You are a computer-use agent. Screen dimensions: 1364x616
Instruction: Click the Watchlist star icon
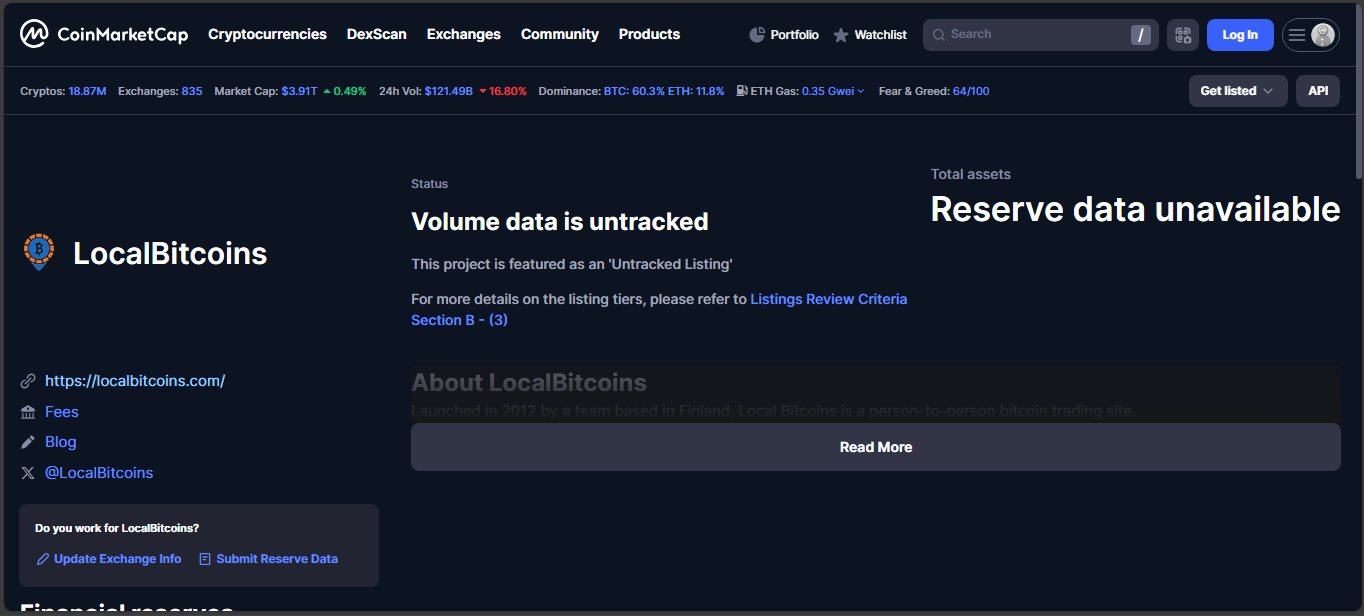click(841, 35)
